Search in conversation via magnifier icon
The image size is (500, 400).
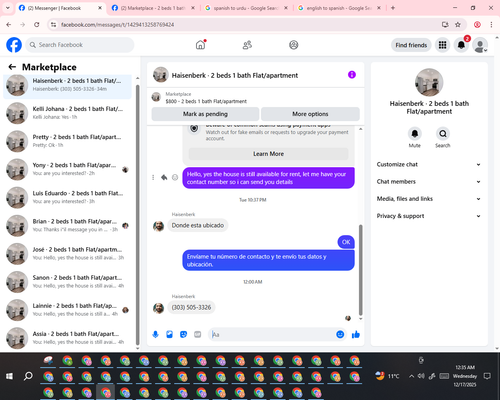[x=443, y=134]
